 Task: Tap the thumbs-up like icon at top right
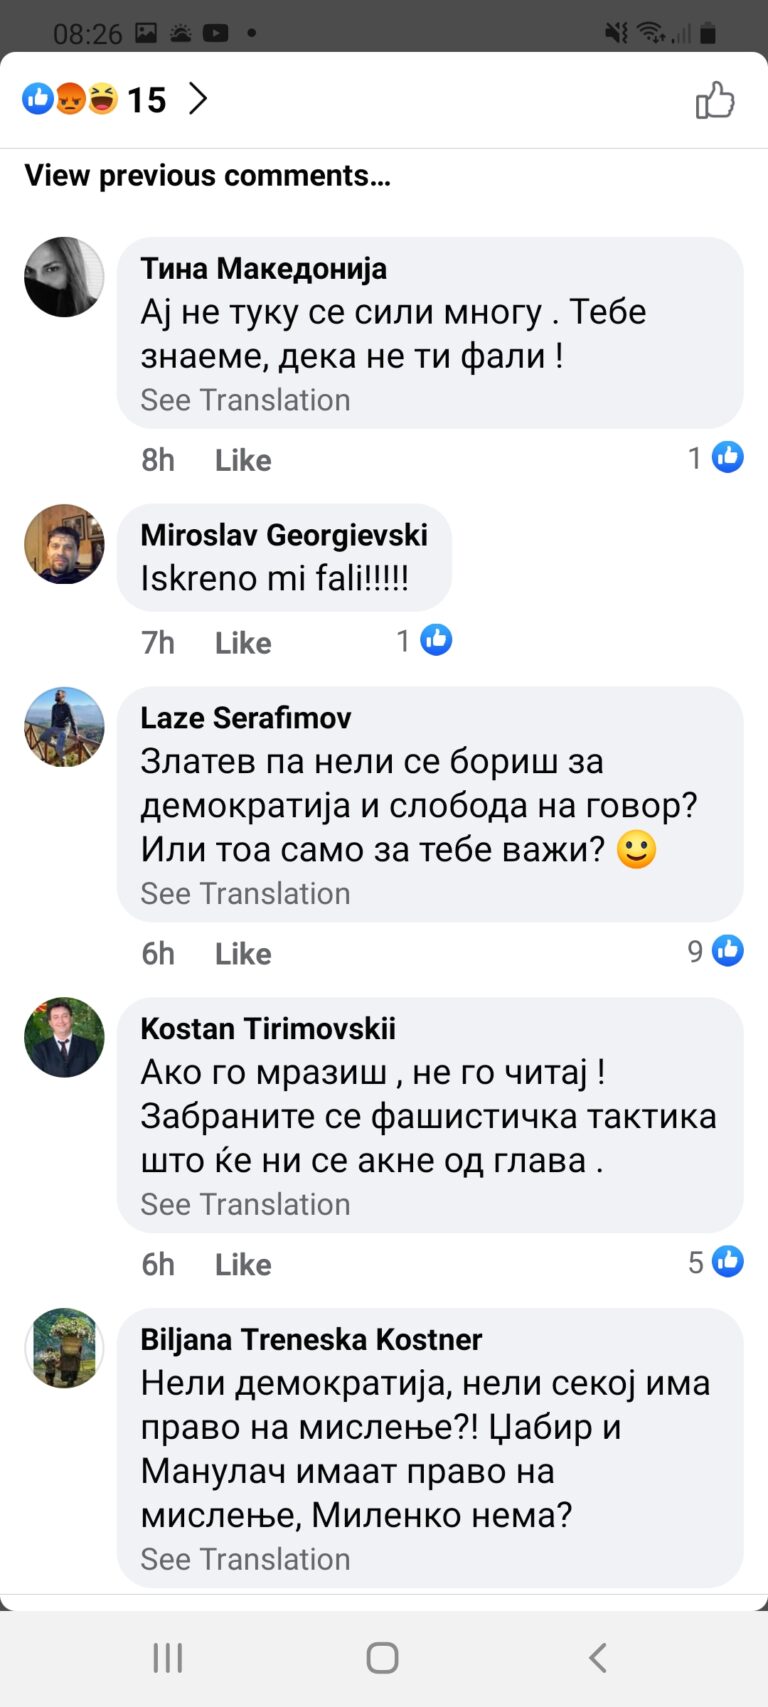(x=715, y=100)
